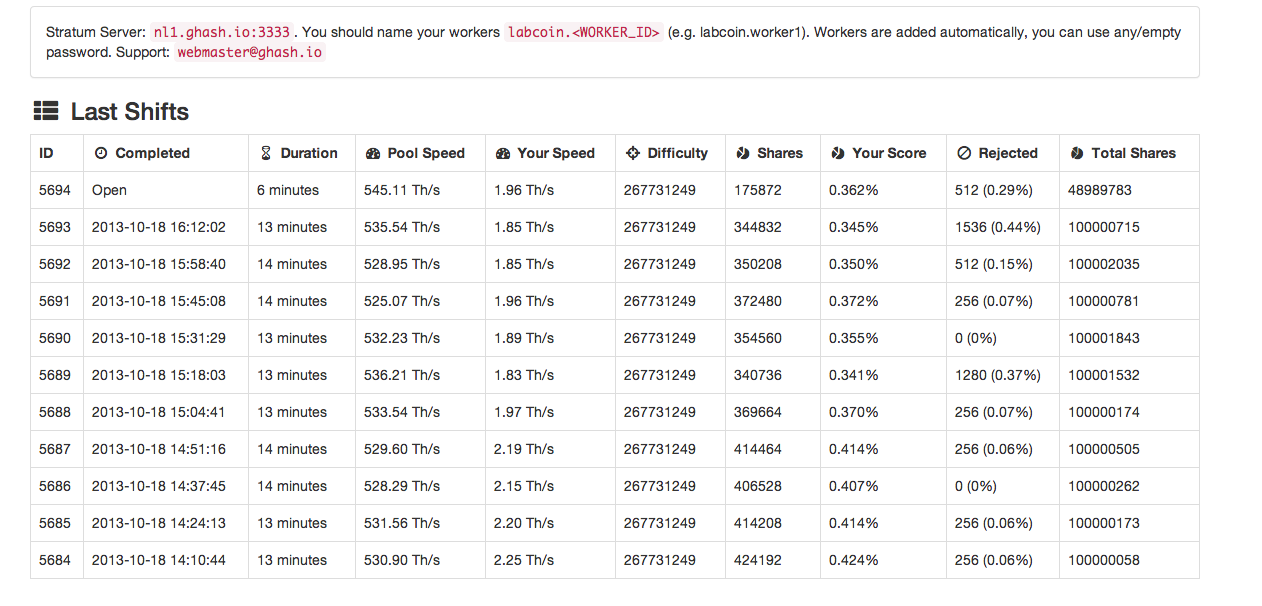The image size is (1262, 606).
Task: Click the list icon beside Last Shifts
Action: [46, 111]
